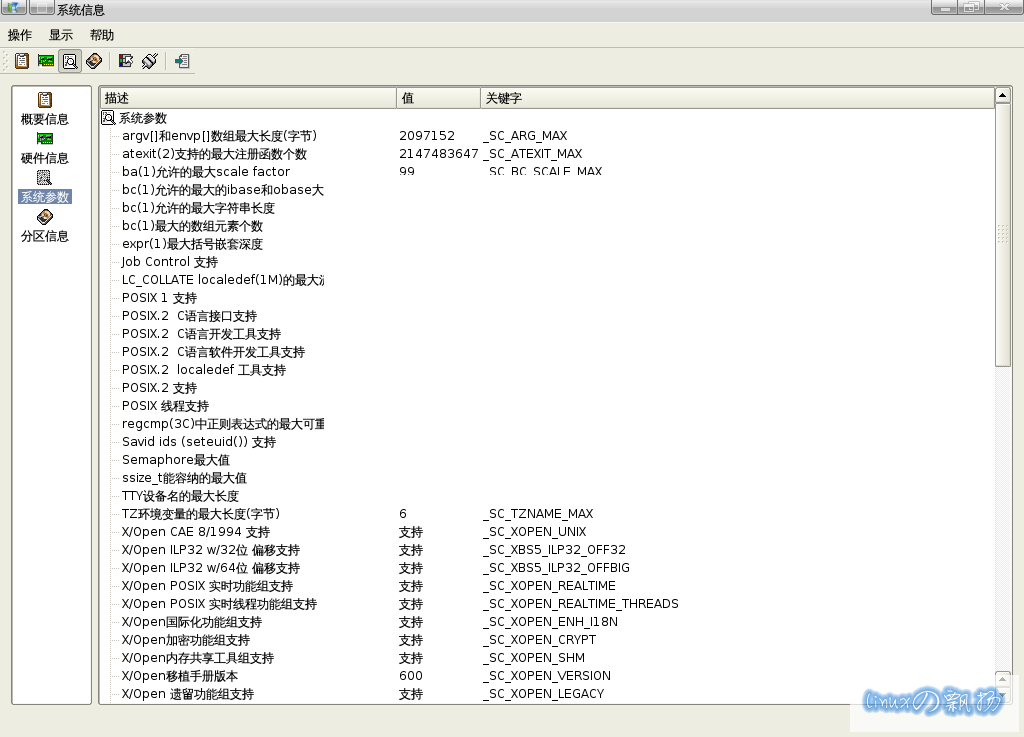
Task: Click the magnifier system parameters toolbar icon
Action: [70, 61]
